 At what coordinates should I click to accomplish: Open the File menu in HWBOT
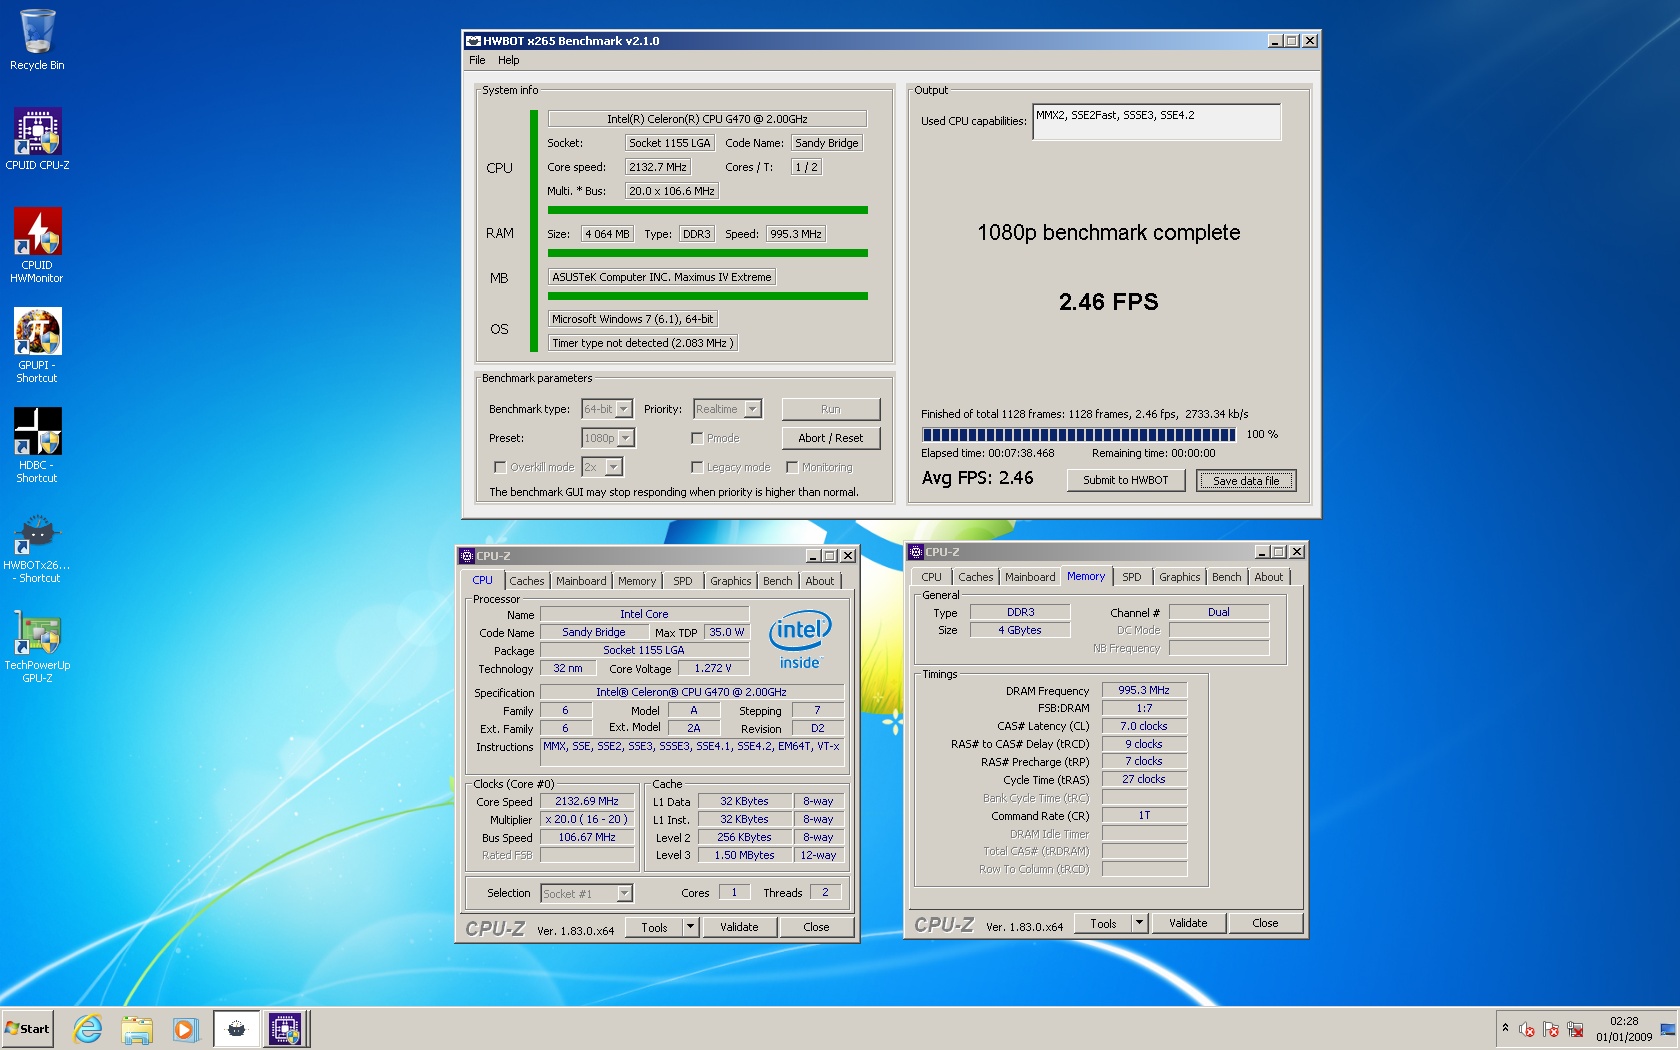[477, 60]
